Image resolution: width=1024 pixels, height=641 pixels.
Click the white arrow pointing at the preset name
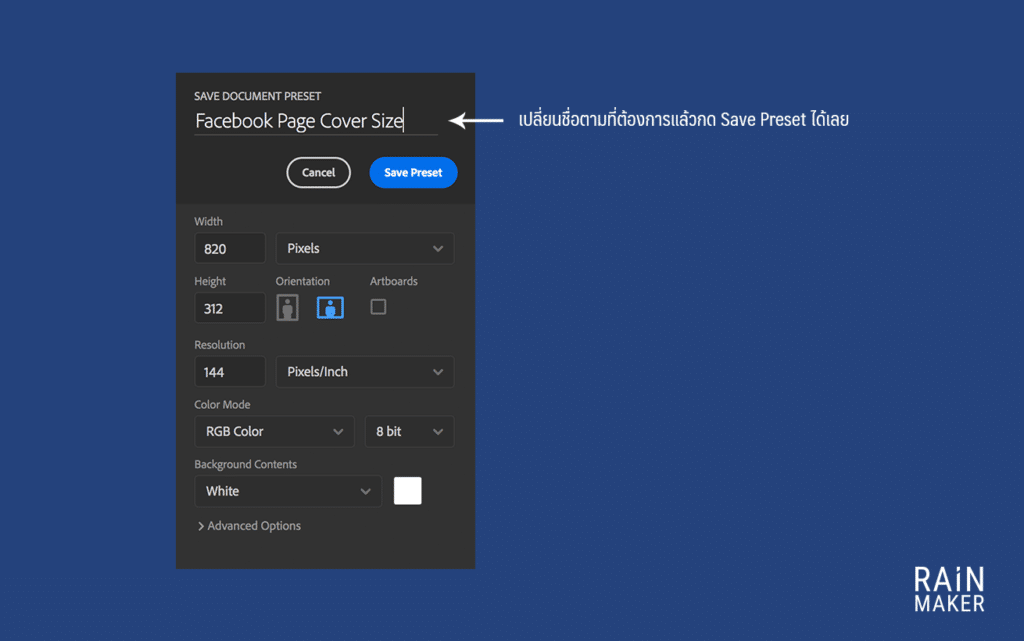click(476, 121)
